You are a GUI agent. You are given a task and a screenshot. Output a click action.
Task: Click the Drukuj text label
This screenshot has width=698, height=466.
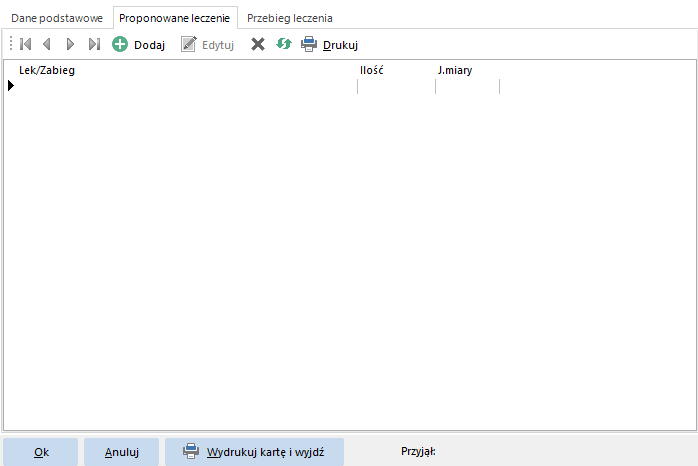341,45
